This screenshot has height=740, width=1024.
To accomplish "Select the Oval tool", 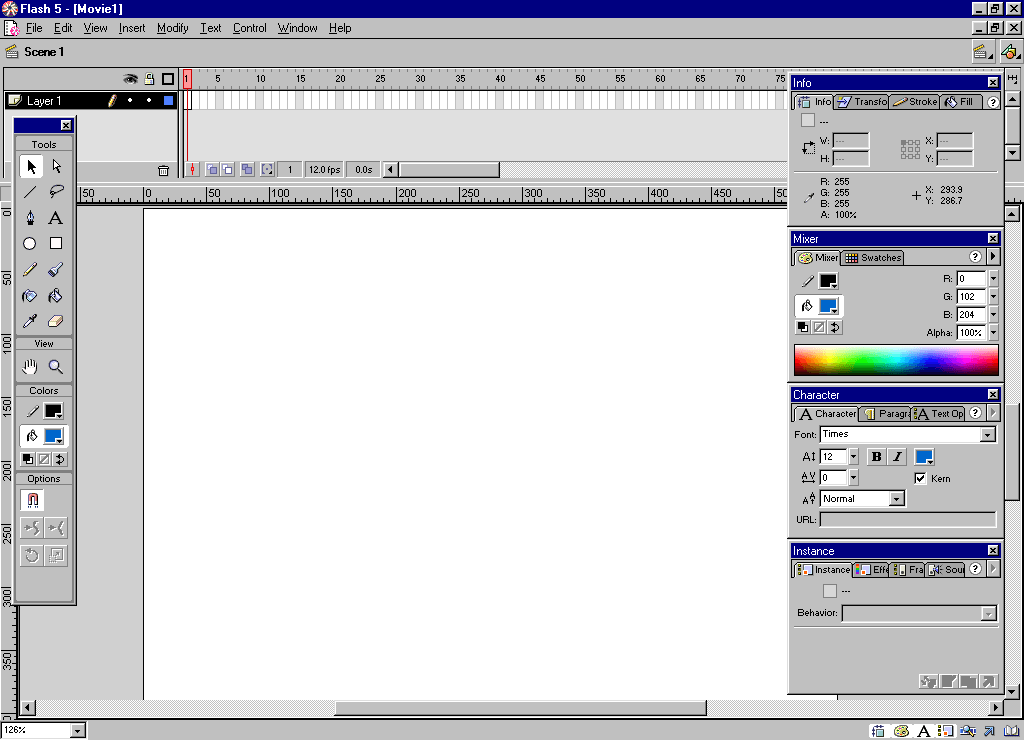I will [x=30, y=243].
